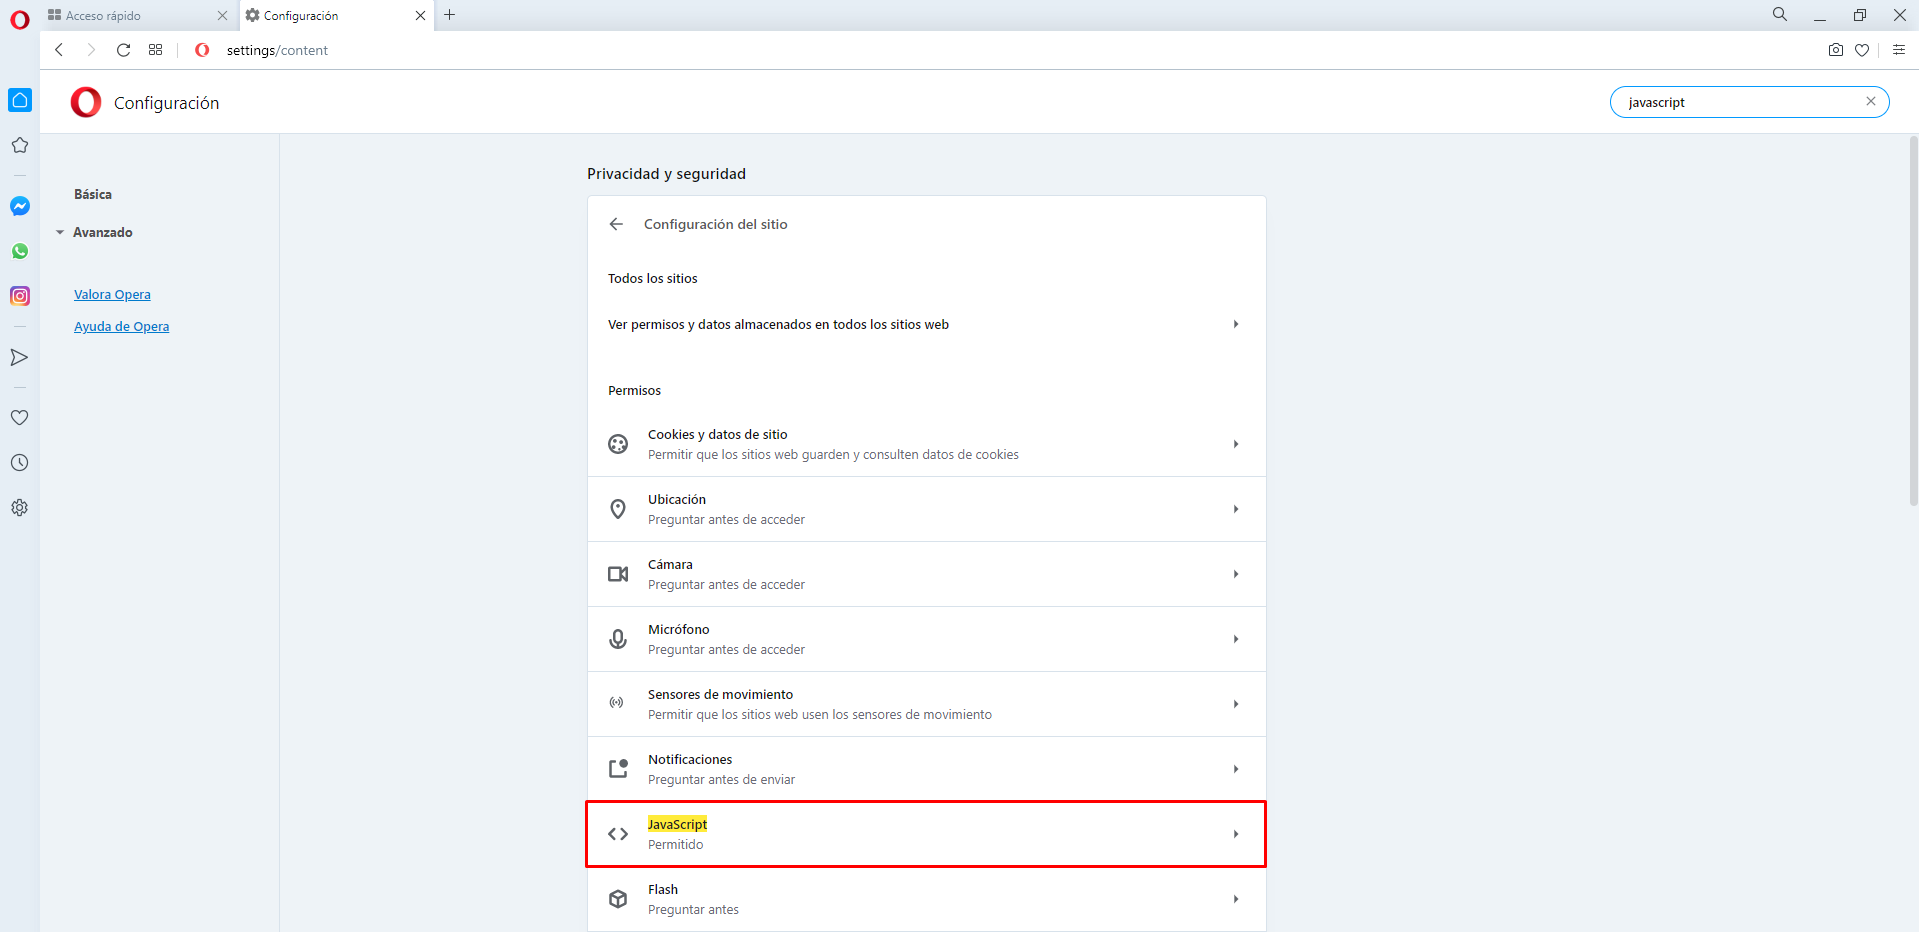Open the tab search magnifier icon
Image resolution: width=1919 pixels, height=932 pixels.
coord(1780,14)
